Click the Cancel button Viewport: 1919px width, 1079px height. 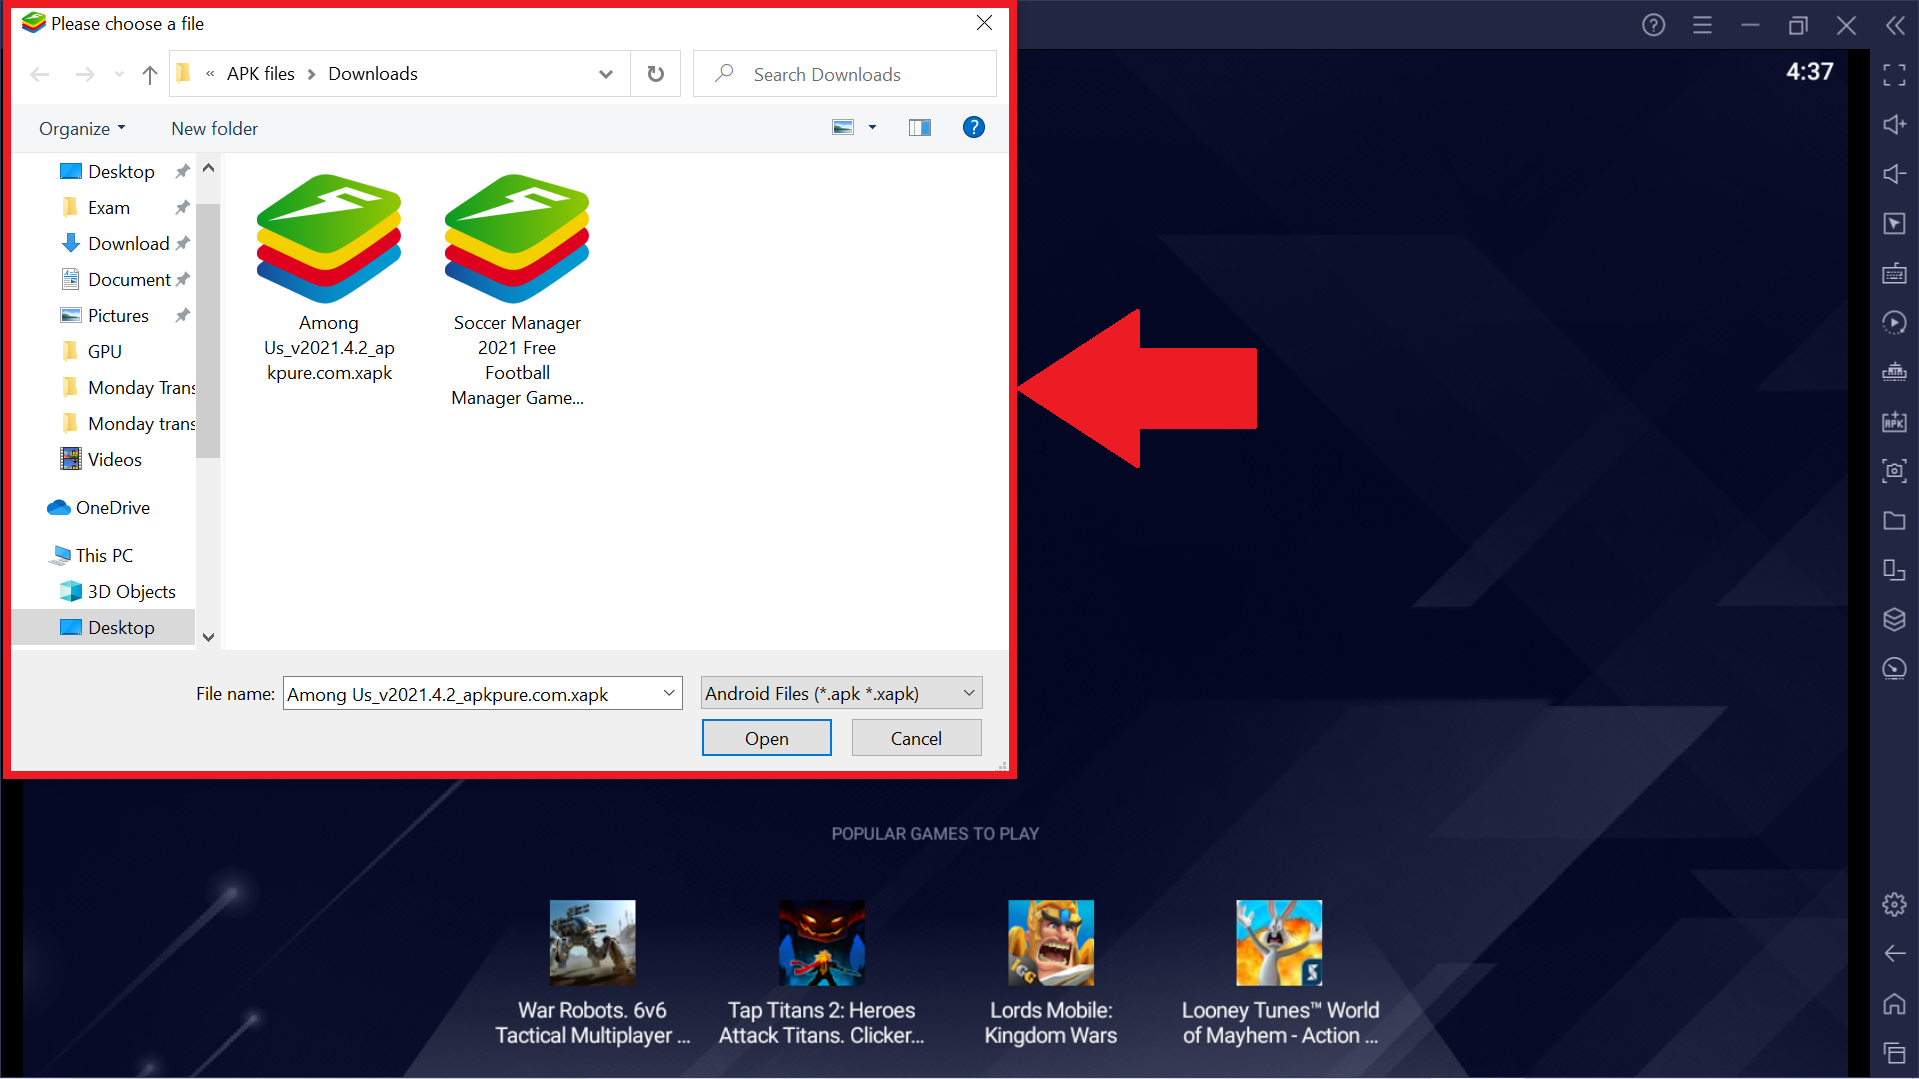tap(916, 738)
